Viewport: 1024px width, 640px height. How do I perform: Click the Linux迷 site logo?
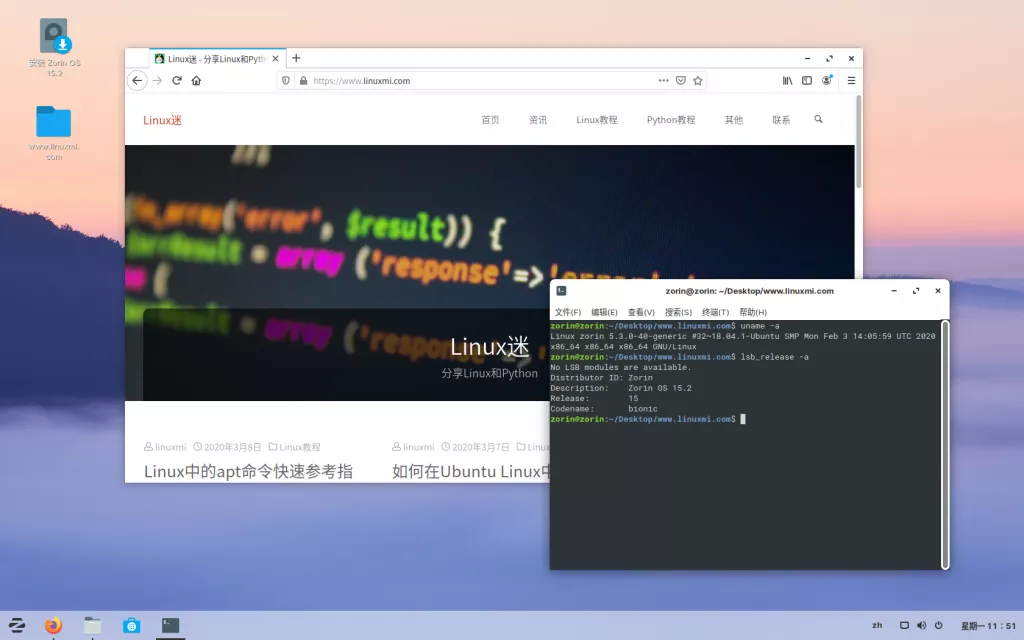point(162,120)
